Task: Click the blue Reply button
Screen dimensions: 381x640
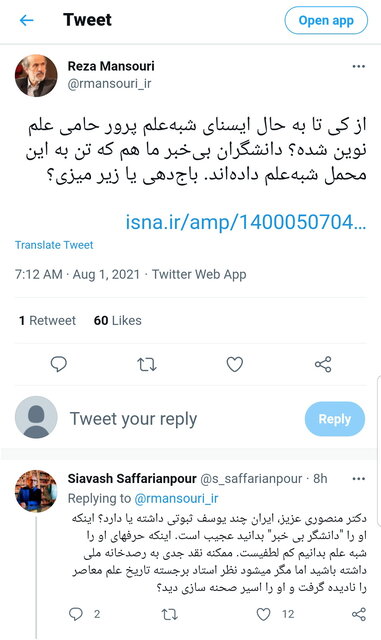Action: click(x=334, y=419)
